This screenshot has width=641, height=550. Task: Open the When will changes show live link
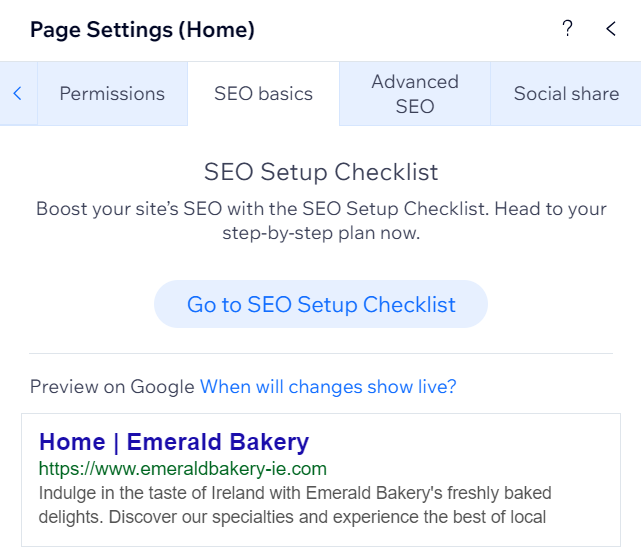click(x=328, y=386)
